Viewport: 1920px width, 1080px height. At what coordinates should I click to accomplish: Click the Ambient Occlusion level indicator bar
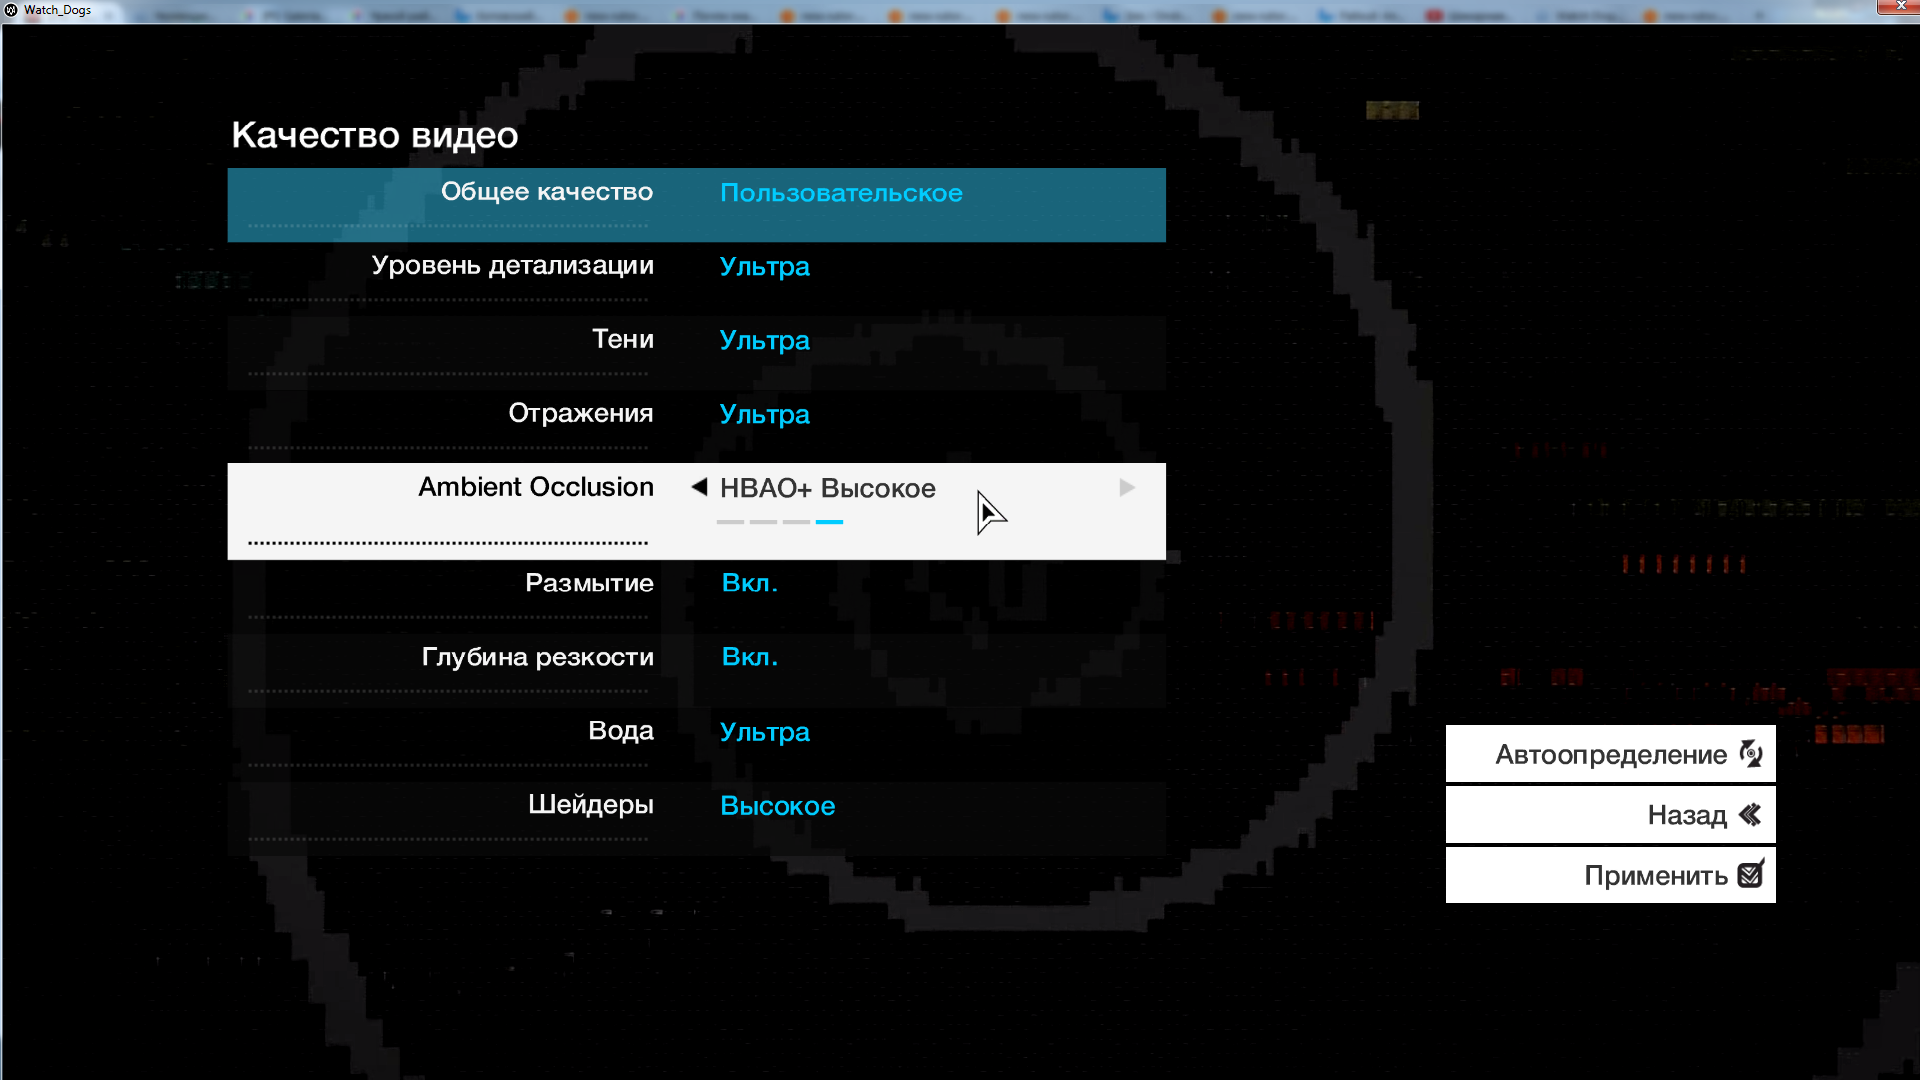780,522
